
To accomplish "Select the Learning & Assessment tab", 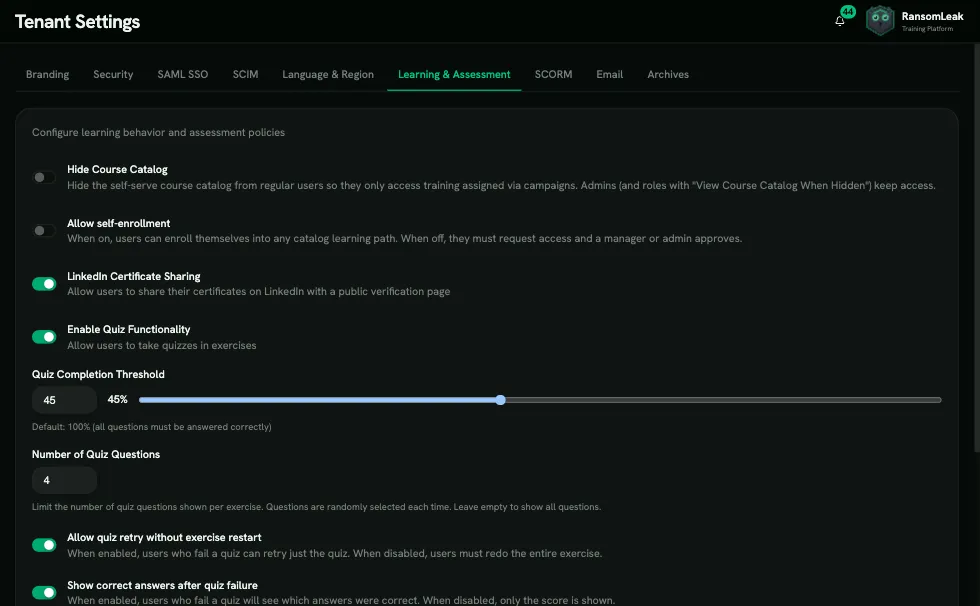I will [x=454, y=74].
